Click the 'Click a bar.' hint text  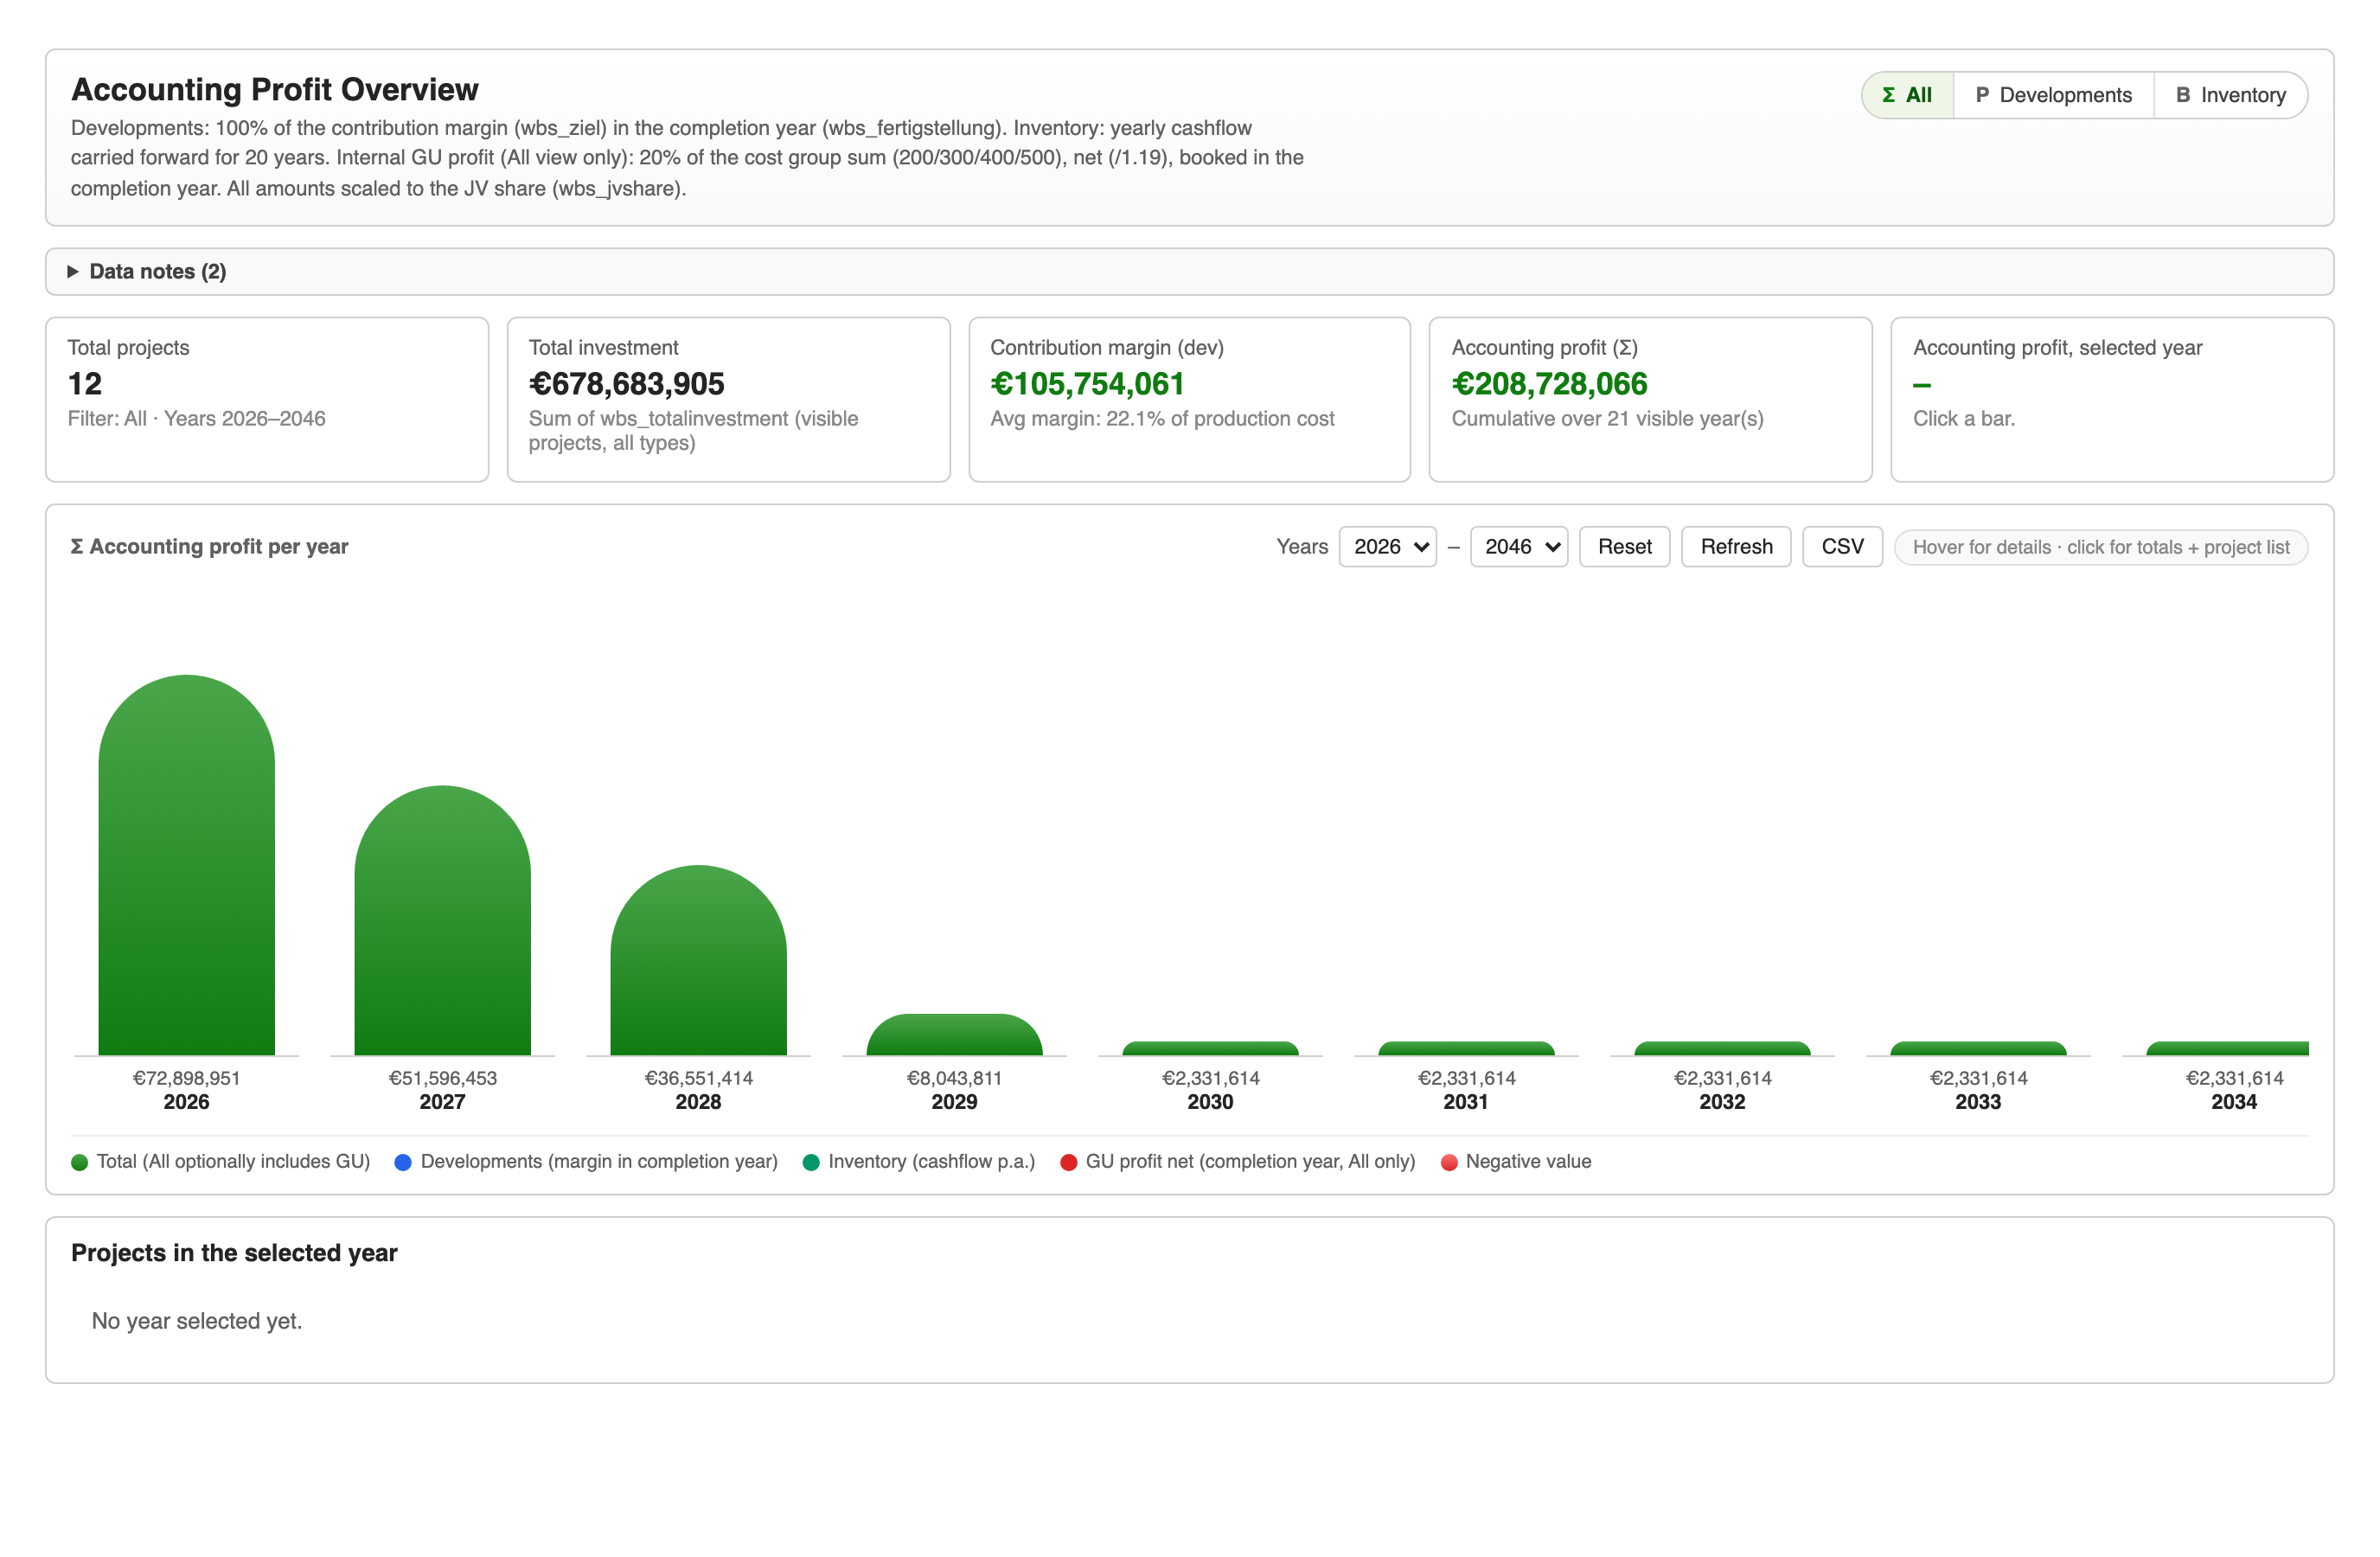point(1964,419)
